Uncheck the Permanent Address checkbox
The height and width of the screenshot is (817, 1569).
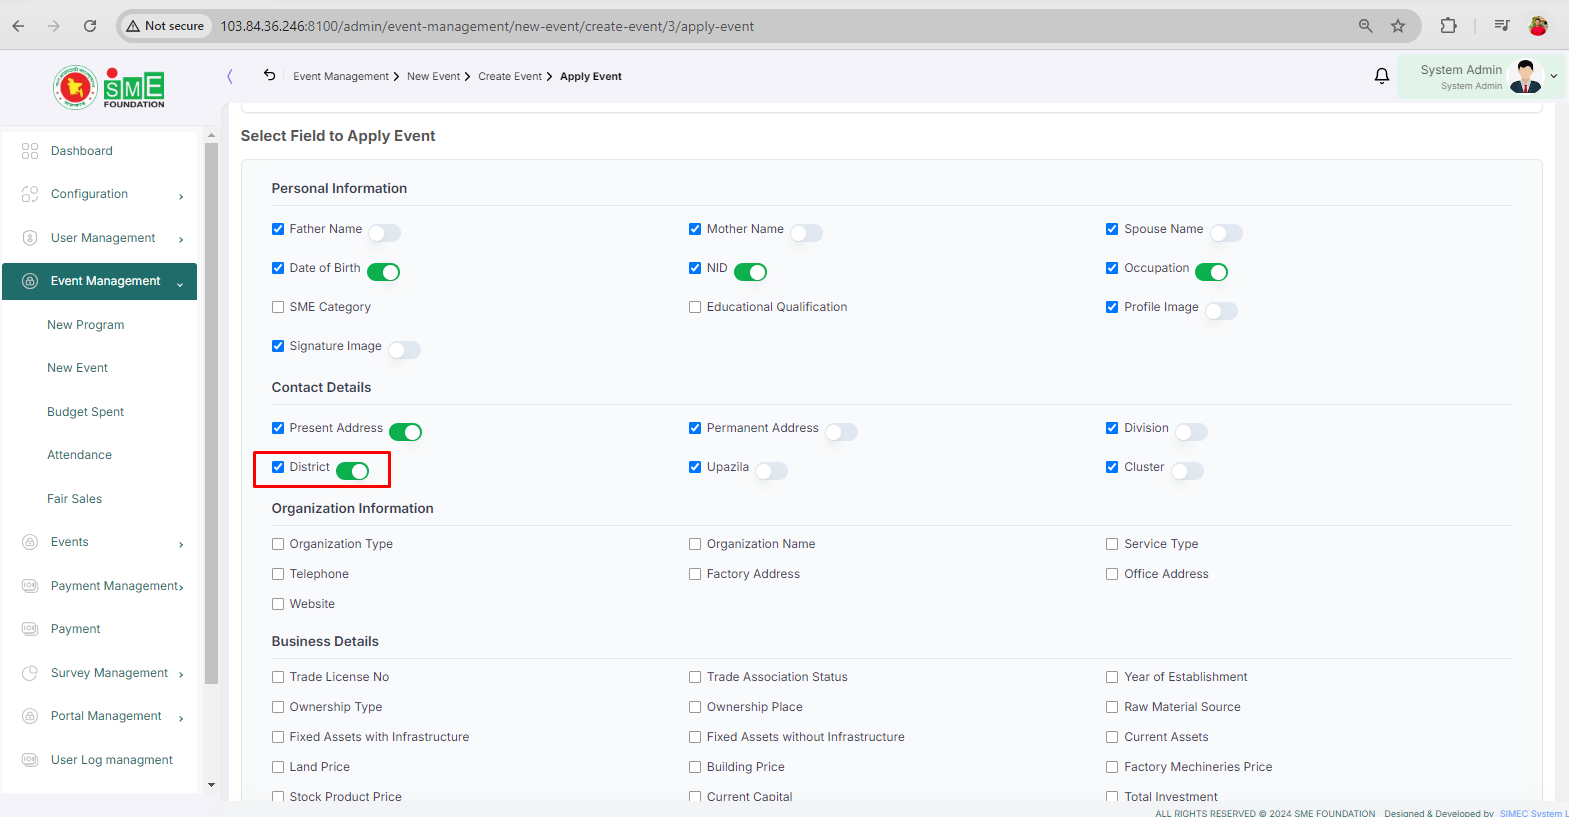(x=695, y=428)
